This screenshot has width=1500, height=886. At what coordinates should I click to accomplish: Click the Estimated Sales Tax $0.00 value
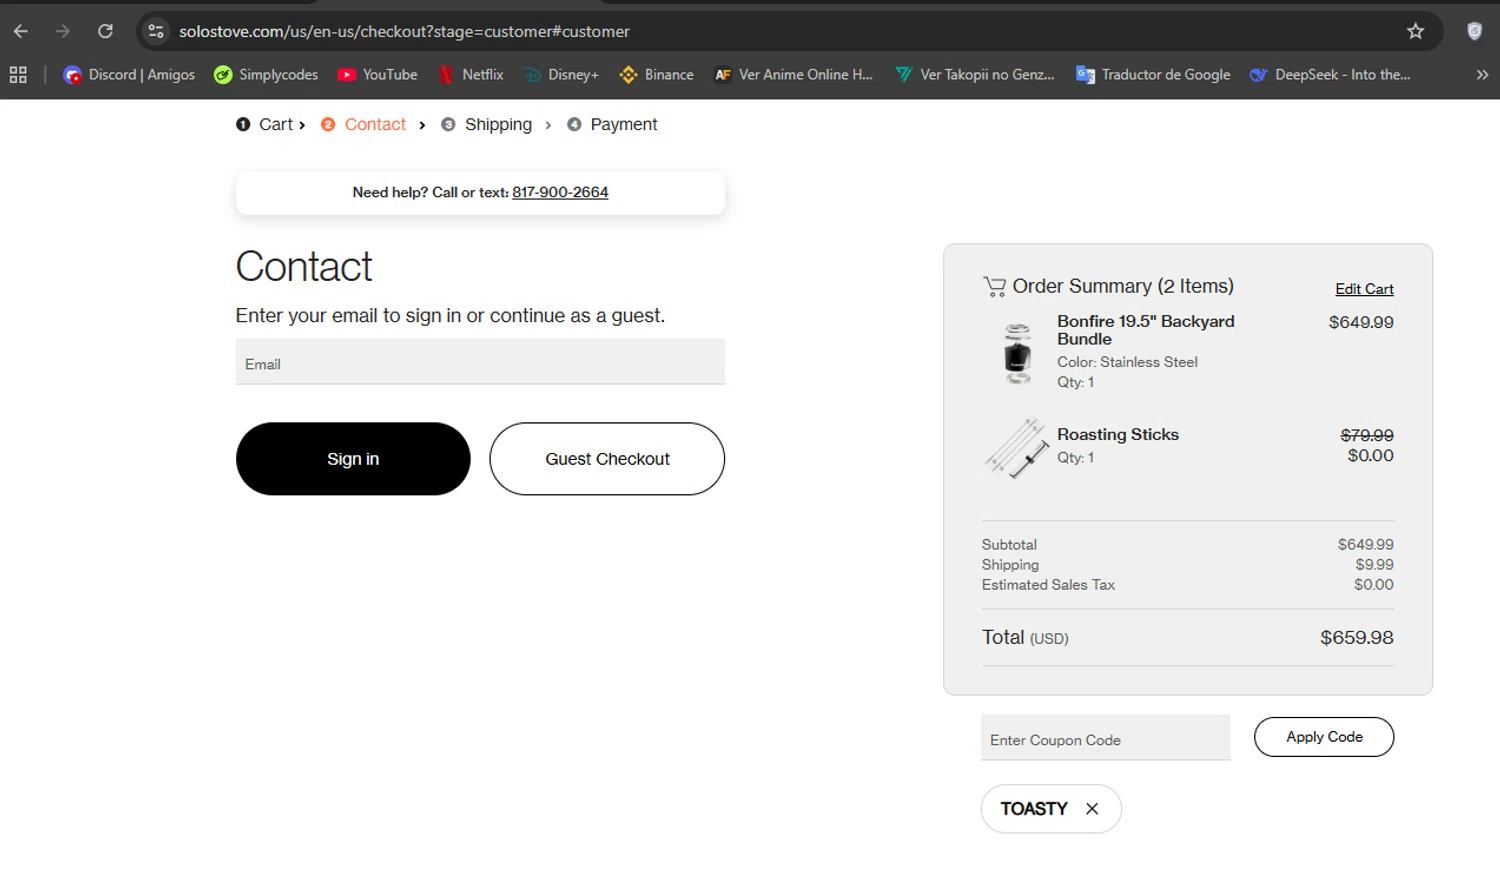(x=1373, y=585)
